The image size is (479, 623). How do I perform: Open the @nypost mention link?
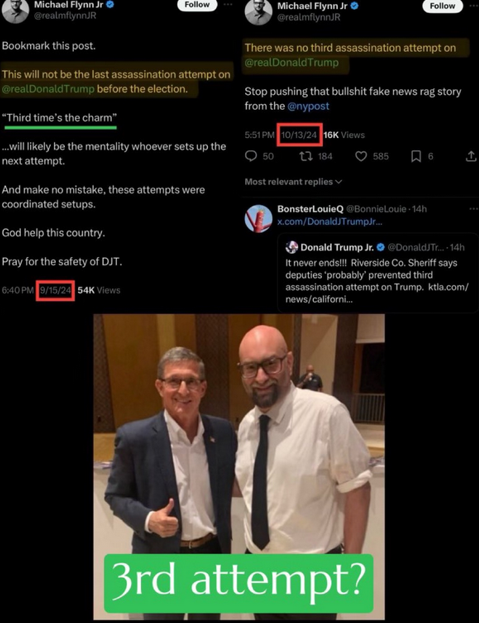[x=308, y=106]
